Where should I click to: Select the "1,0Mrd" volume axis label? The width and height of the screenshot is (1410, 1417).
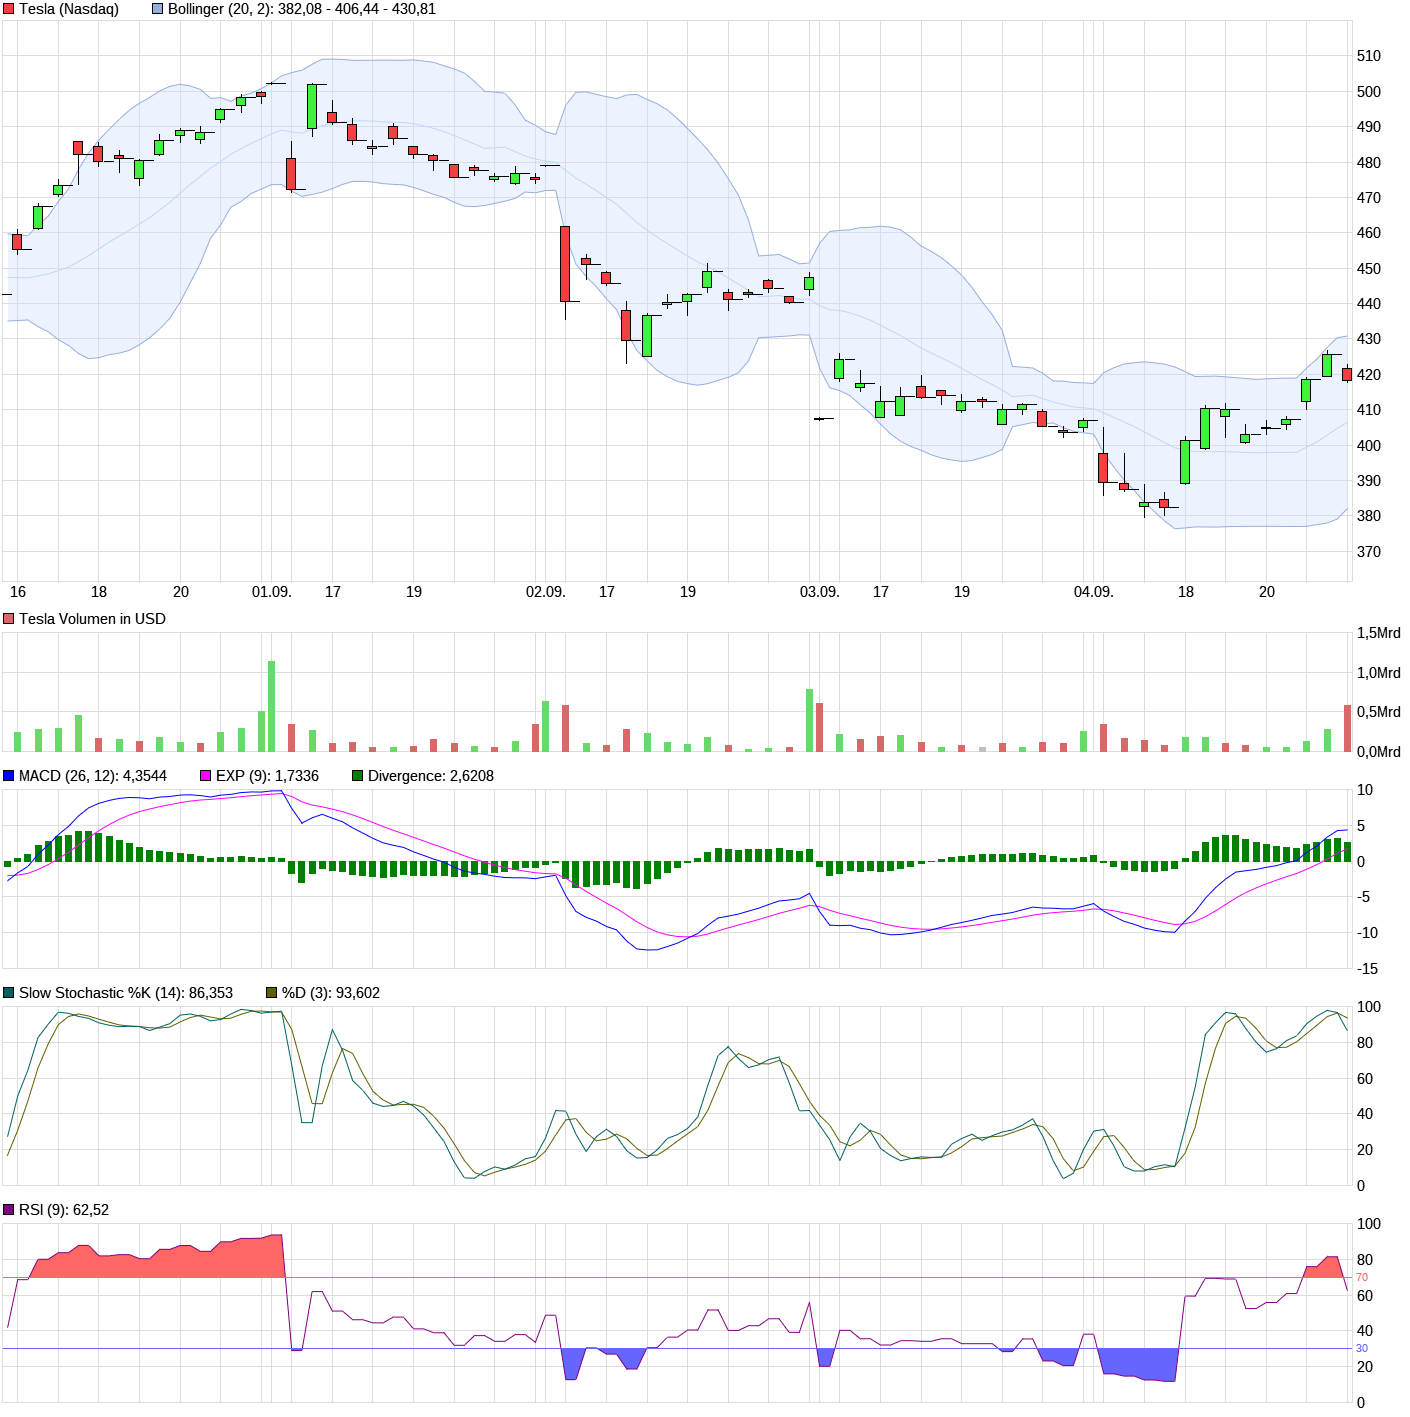1379,673
